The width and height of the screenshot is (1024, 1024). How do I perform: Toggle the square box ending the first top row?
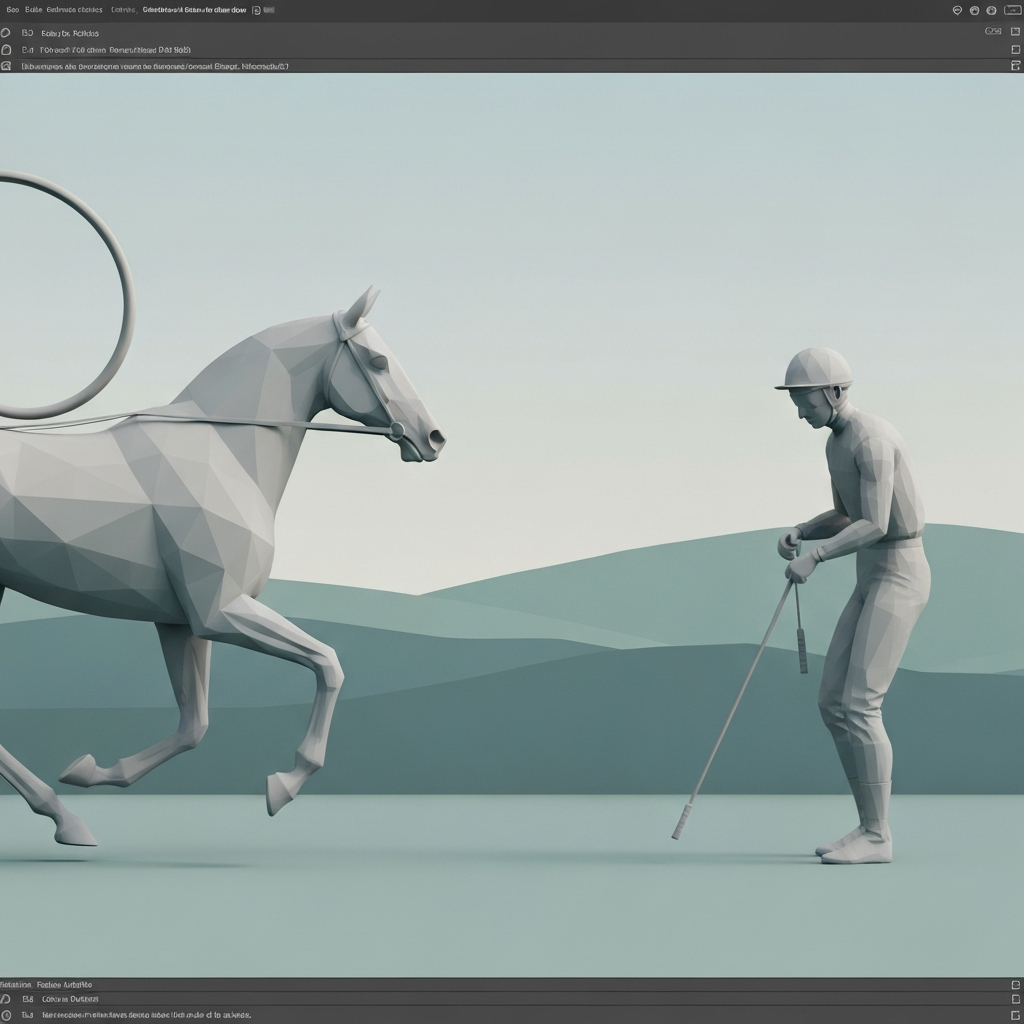pos(1016,31)
